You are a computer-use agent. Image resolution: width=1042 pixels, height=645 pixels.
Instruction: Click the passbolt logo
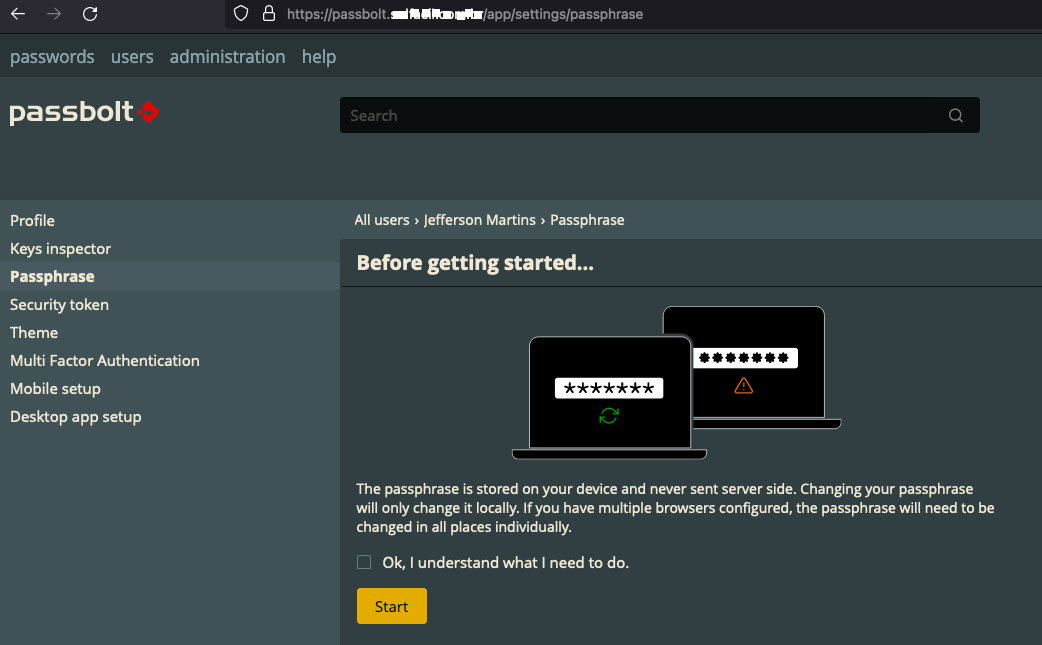84,112
